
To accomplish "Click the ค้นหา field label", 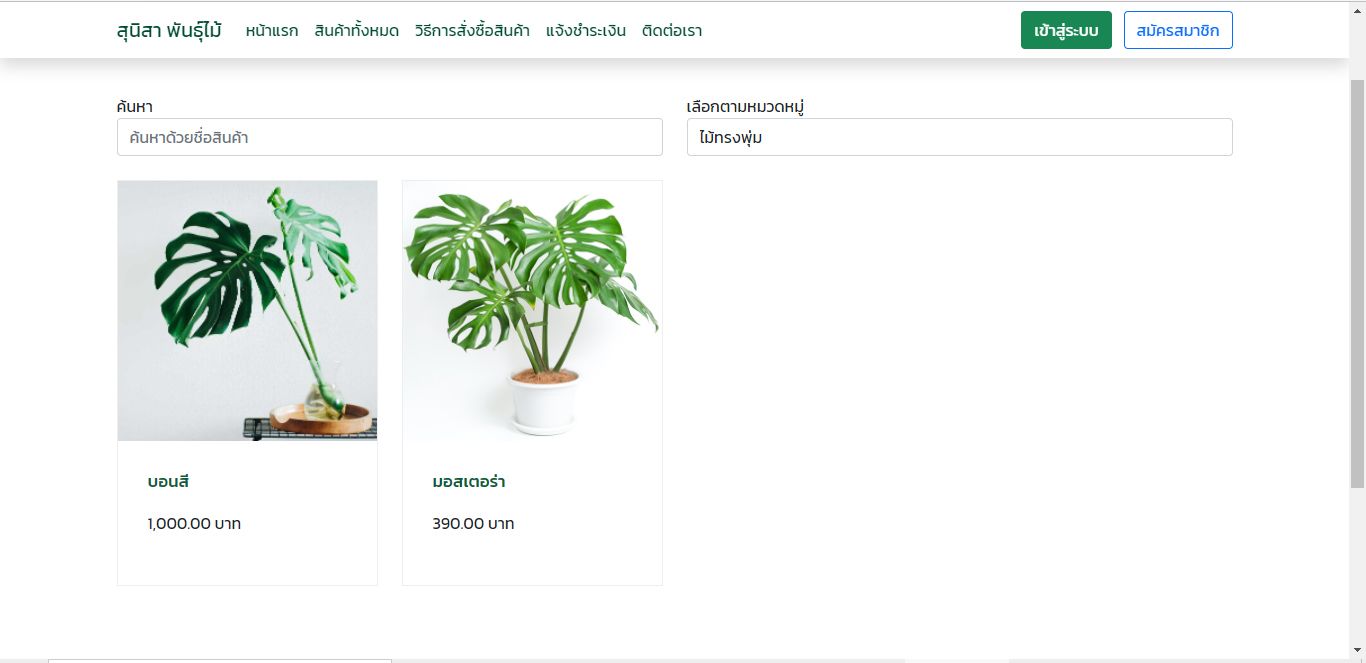I will 135,106.
